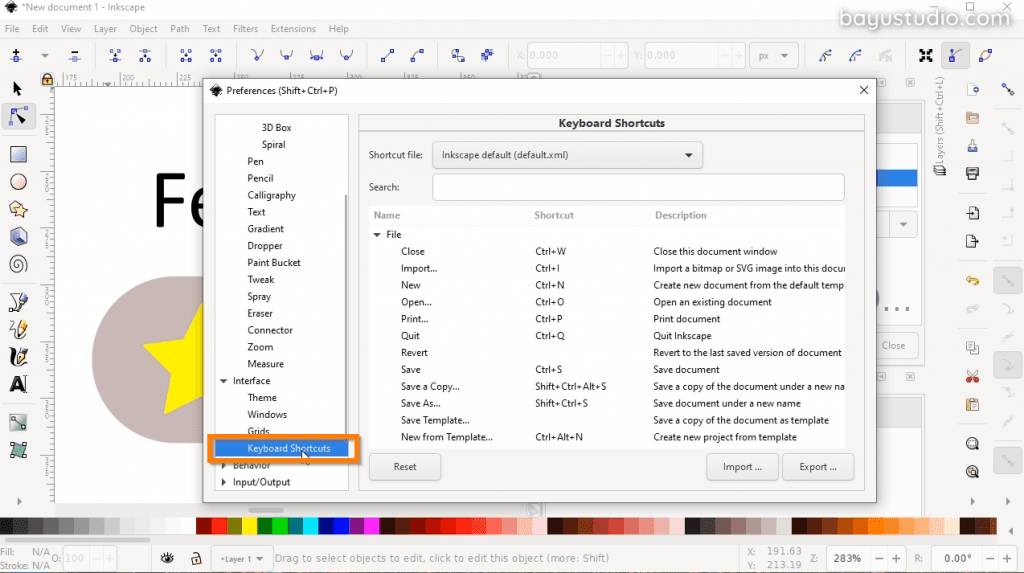Select the Node edit tool

point(18,116)
